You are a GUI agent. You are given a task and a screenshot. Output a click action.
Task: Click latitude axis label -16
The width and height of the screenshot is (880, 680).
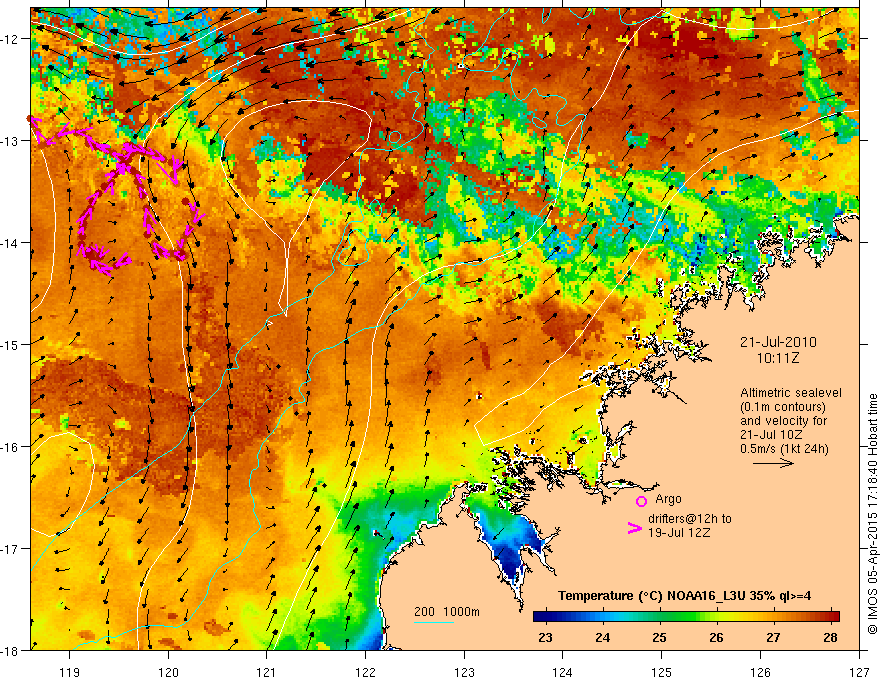[x=11, y=447]
